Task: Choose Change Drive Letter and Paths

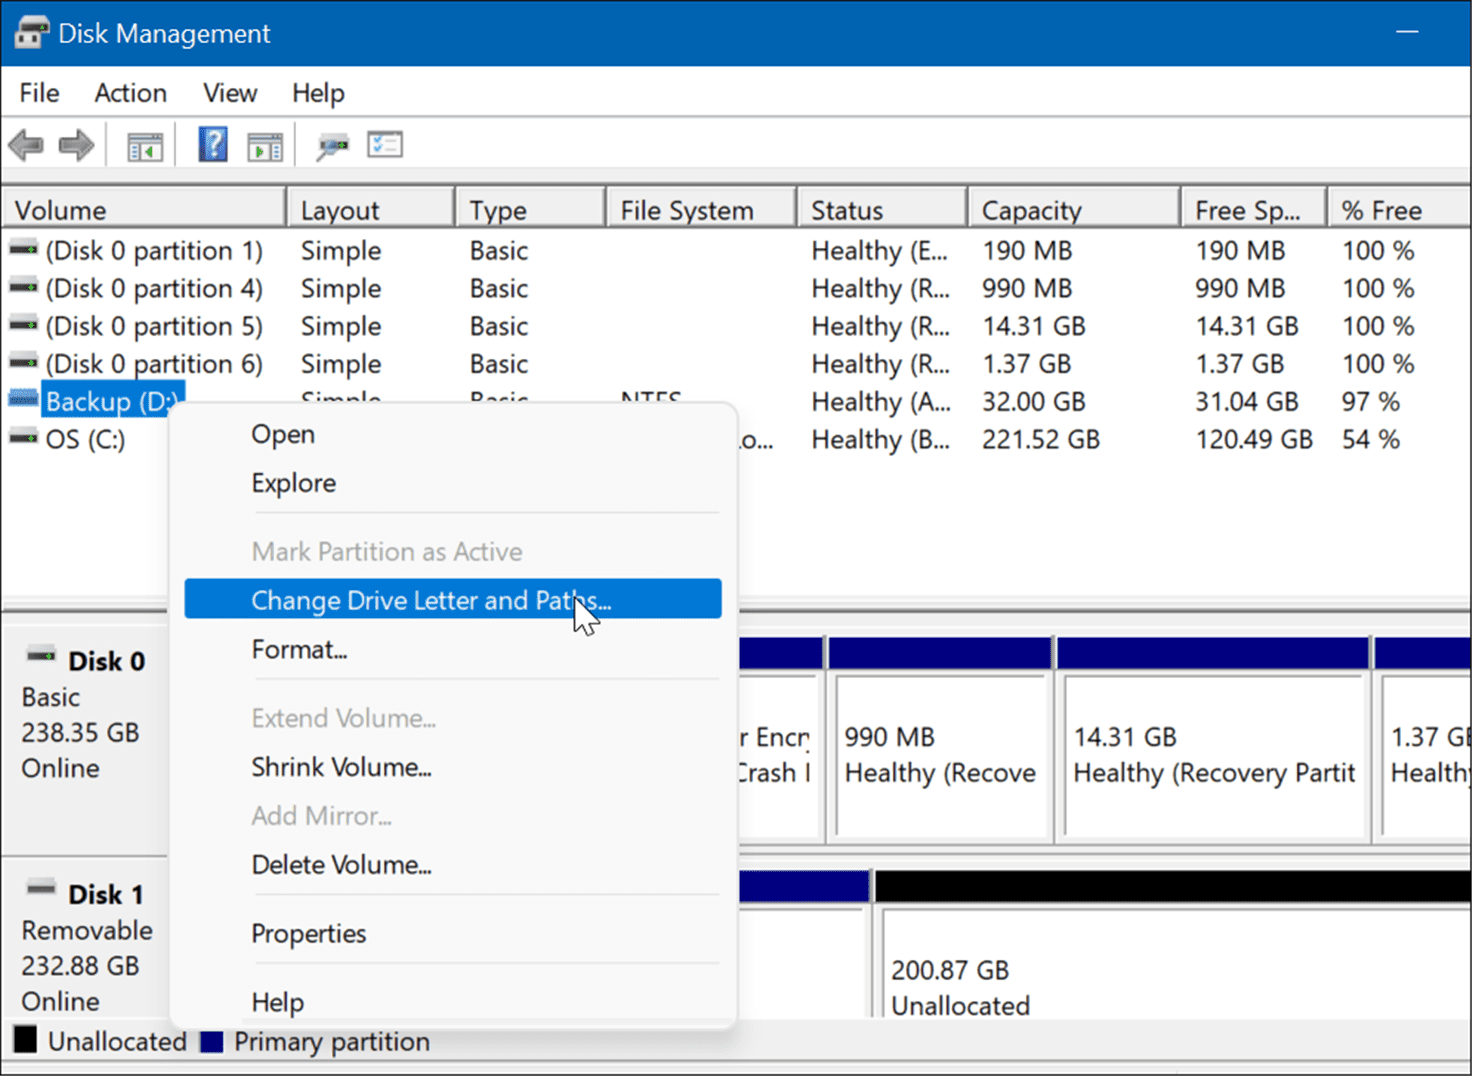Action: (x=430, y=599)
